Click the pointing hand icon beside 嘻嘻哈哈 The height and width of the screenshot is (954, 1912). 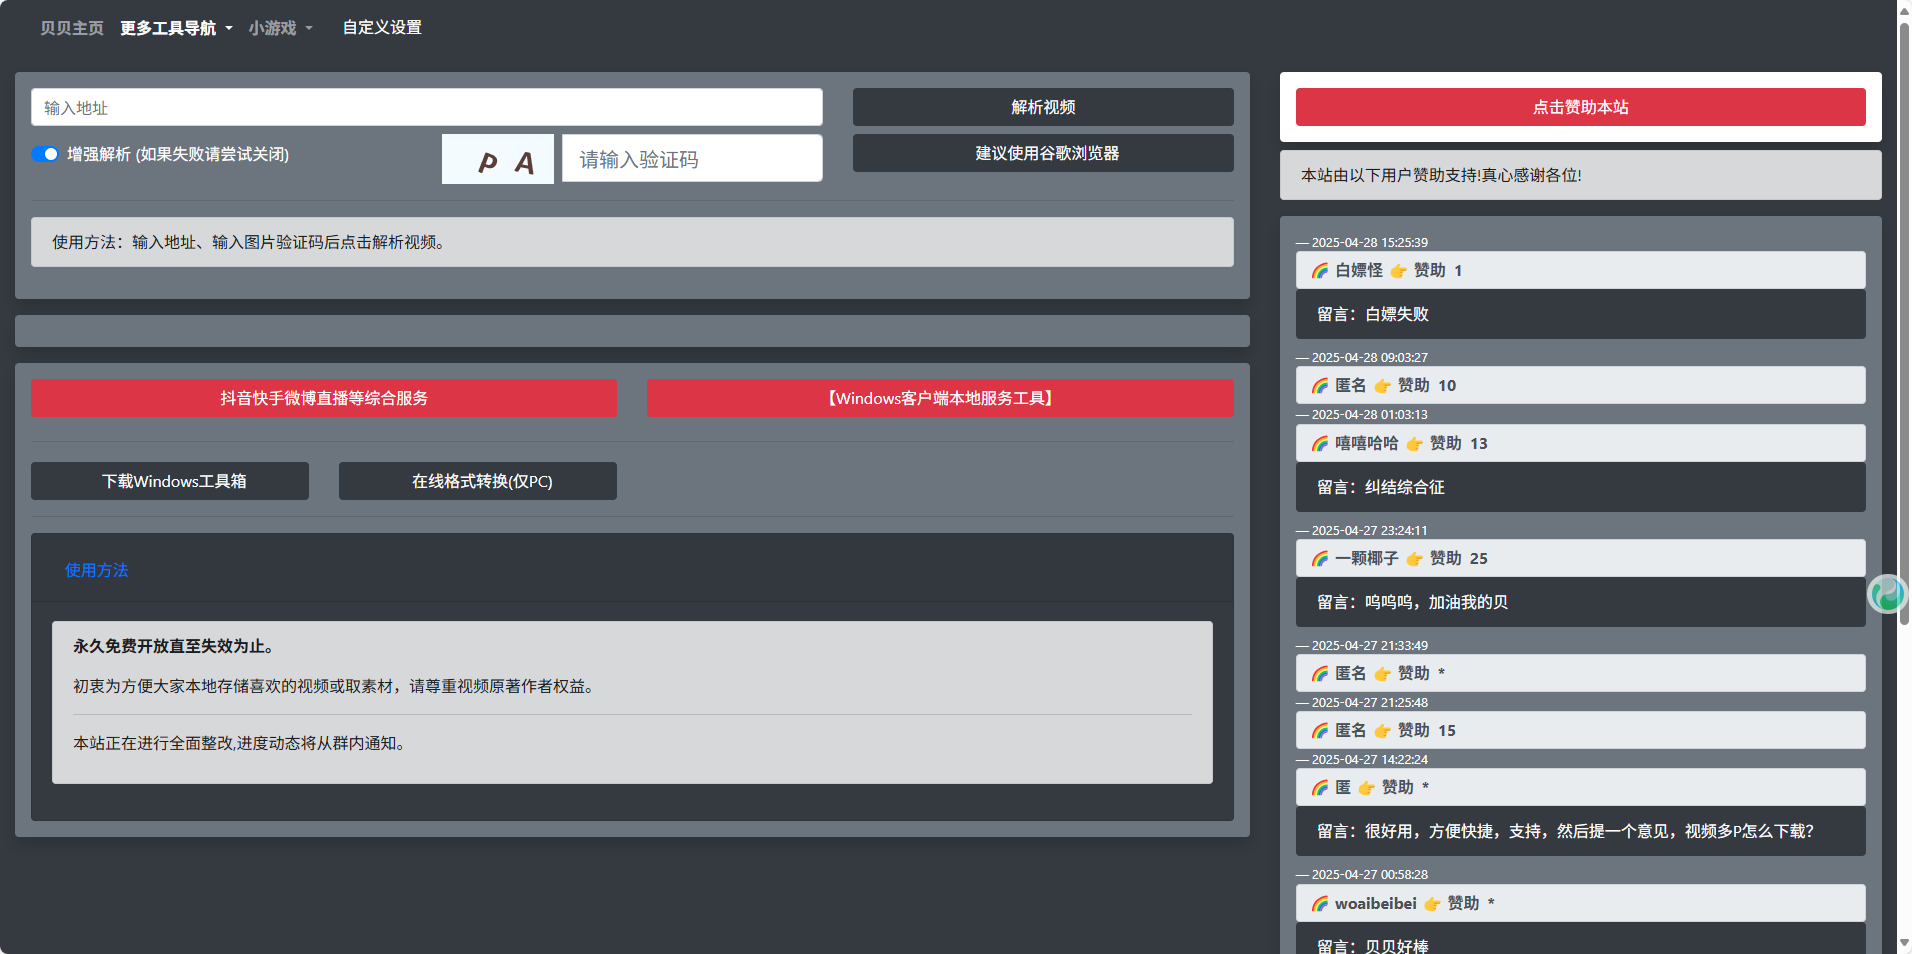(1414, 444)
